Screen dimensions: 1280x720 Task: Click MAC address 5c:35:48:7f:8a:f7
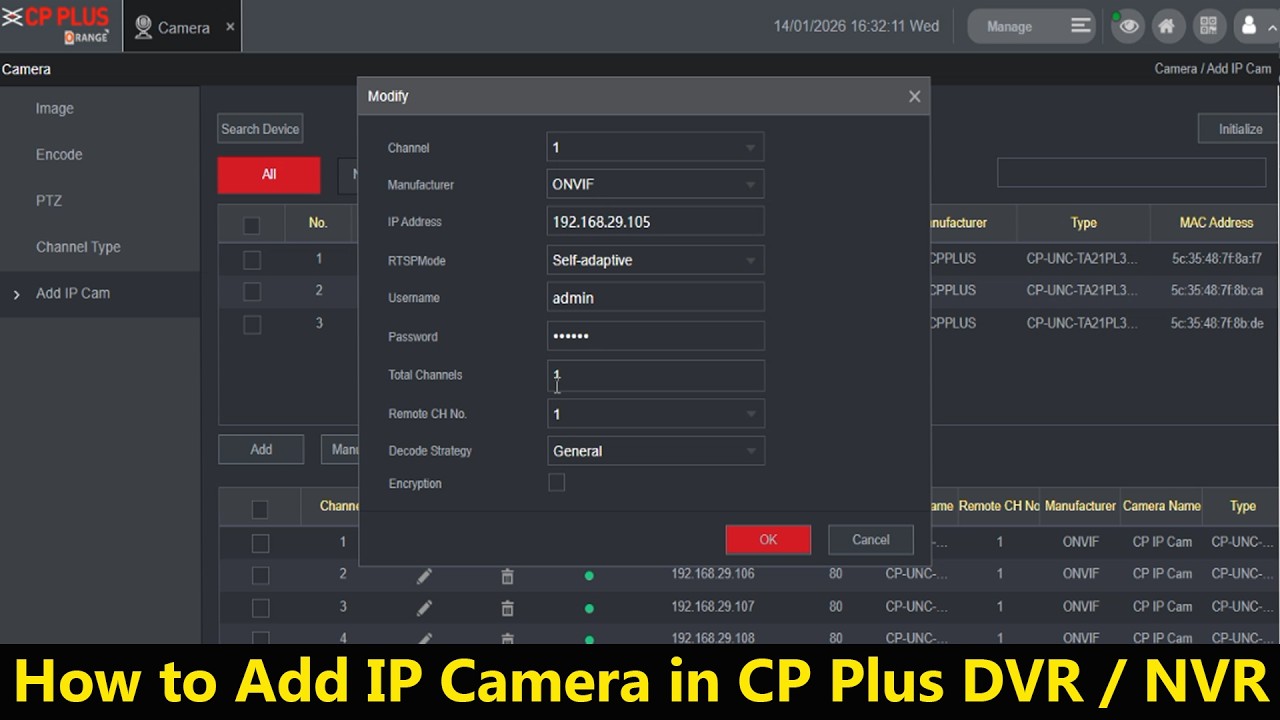pyautogui.click(x=1217, y=258)
